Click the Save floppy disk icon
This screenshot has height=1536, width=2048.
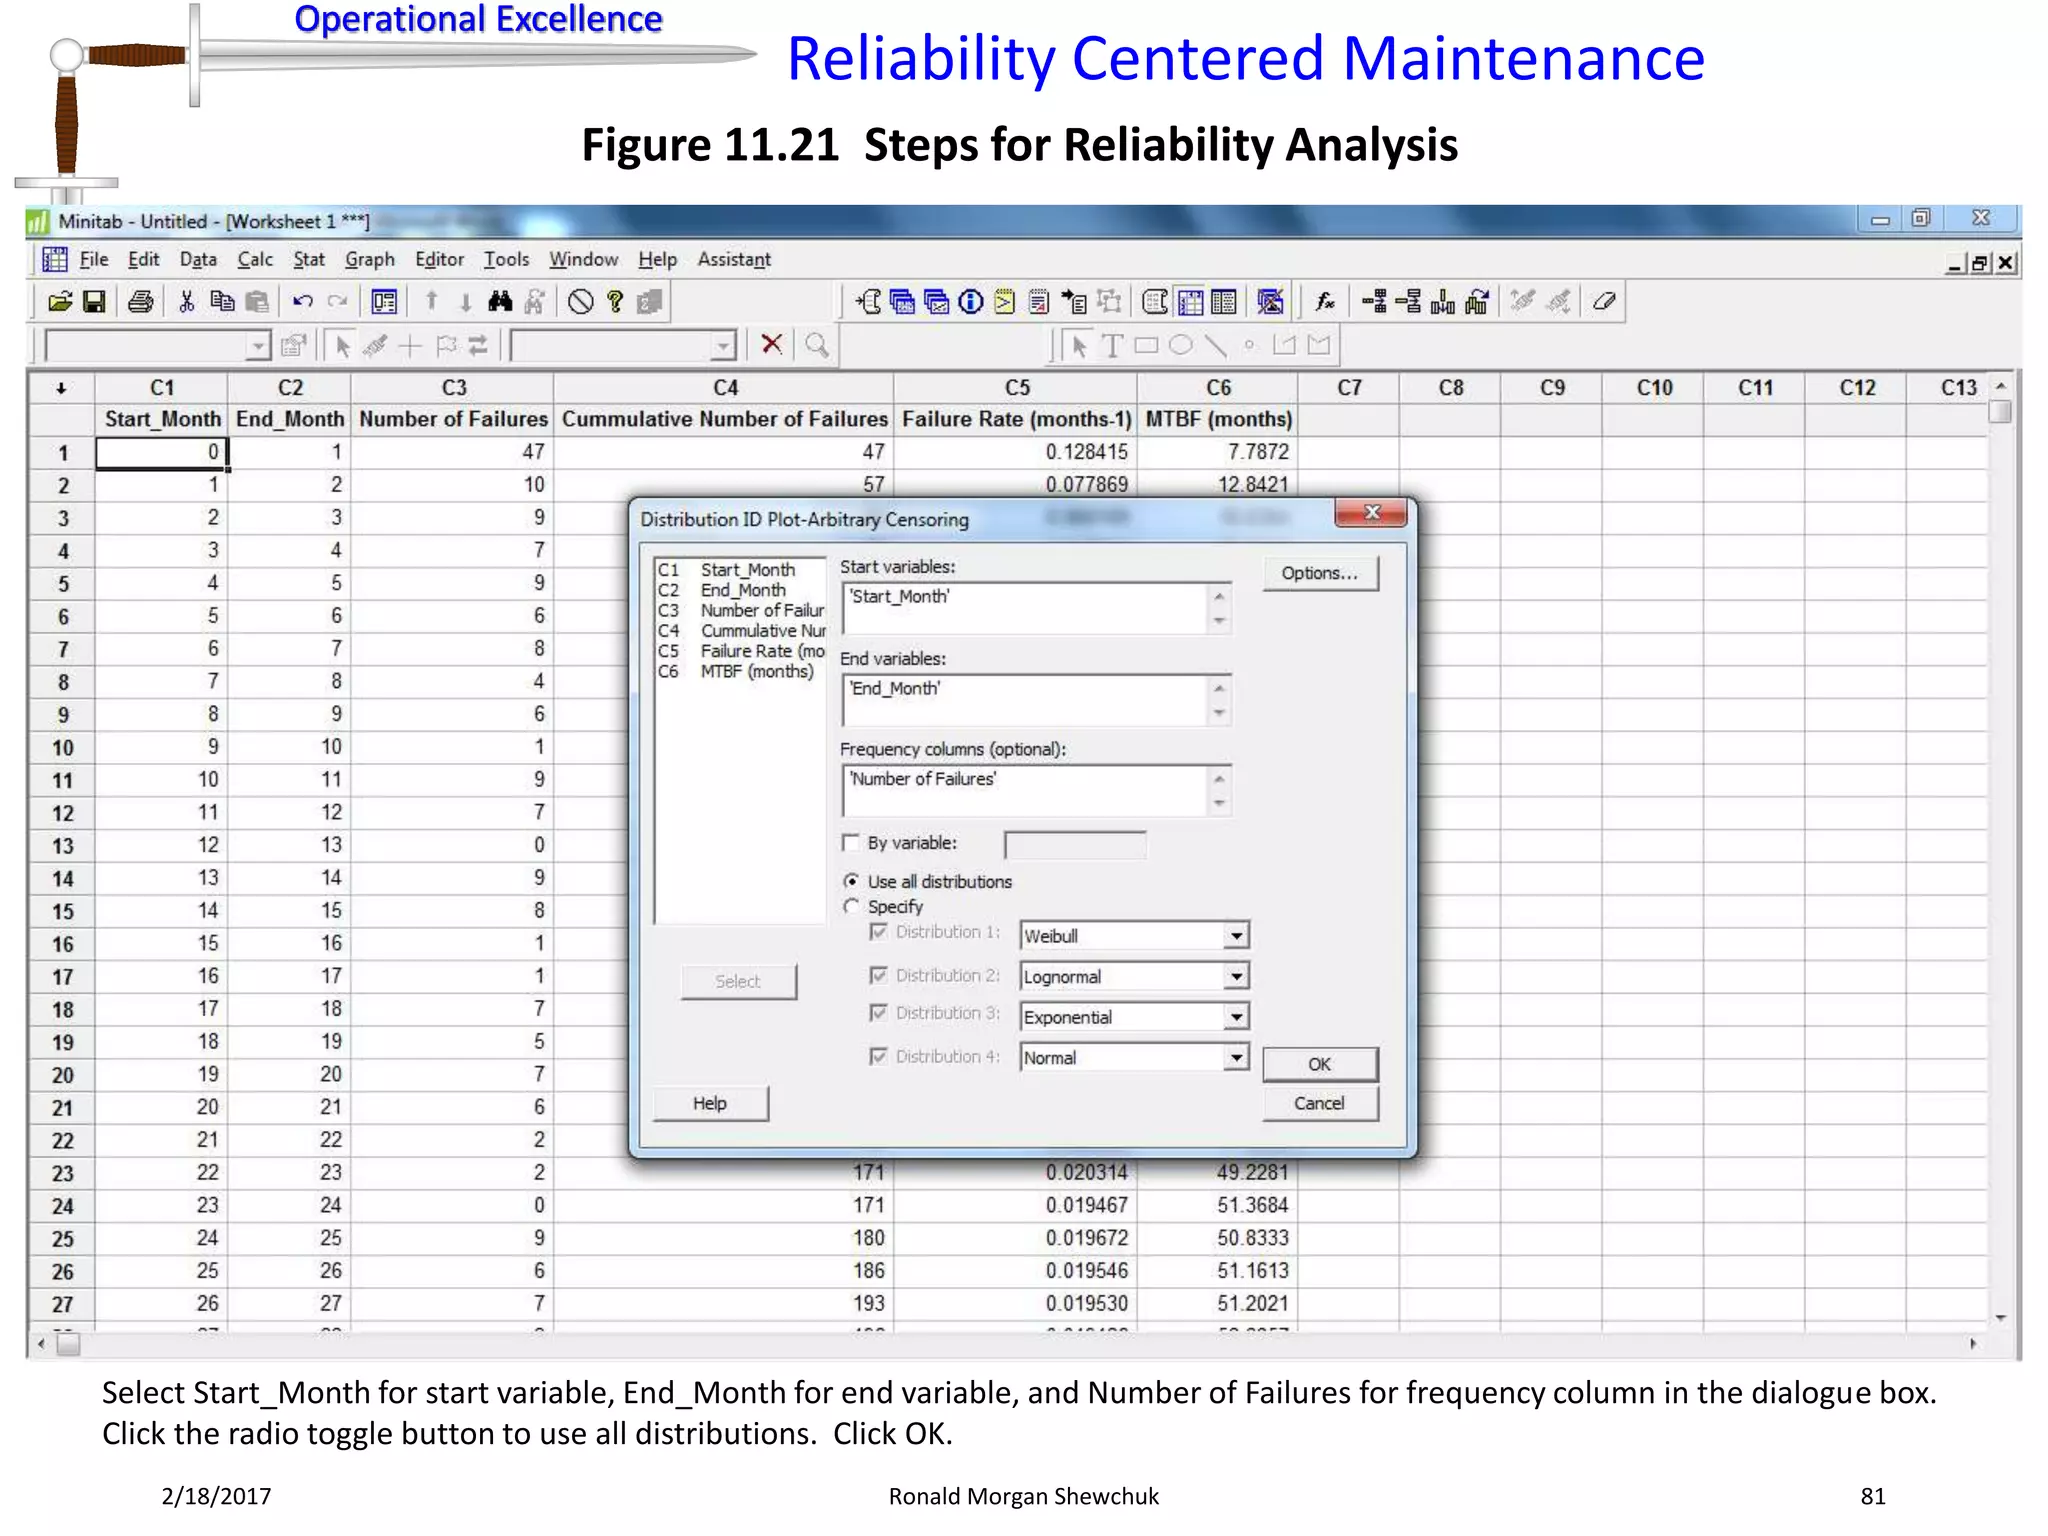[94, 301]
